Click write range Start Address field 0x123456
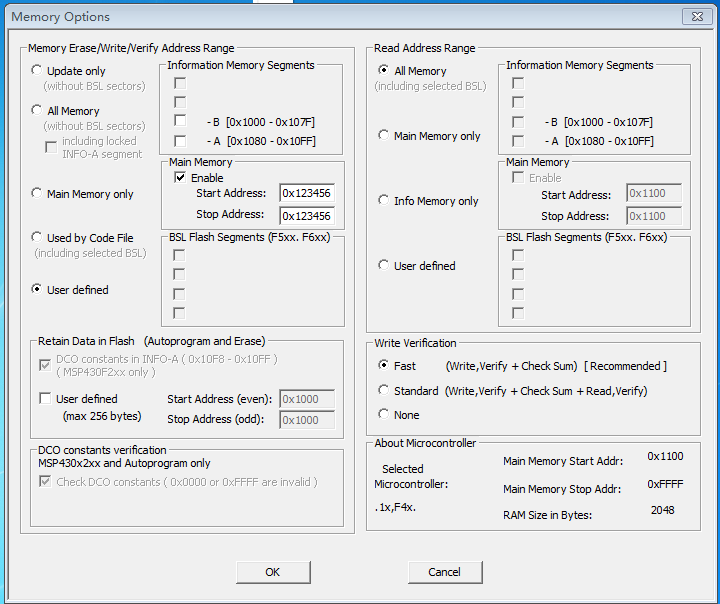Viewport: 720px width, 604px height. pos(307,193)
